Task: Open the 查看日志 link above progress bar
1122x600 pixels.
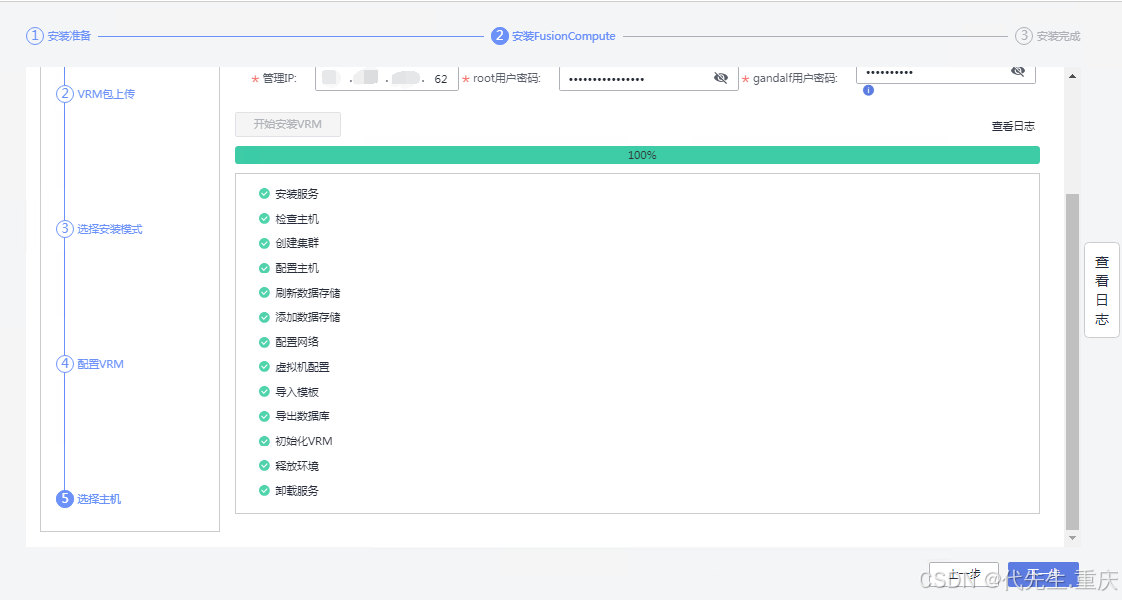Action: click(1013, 126)
